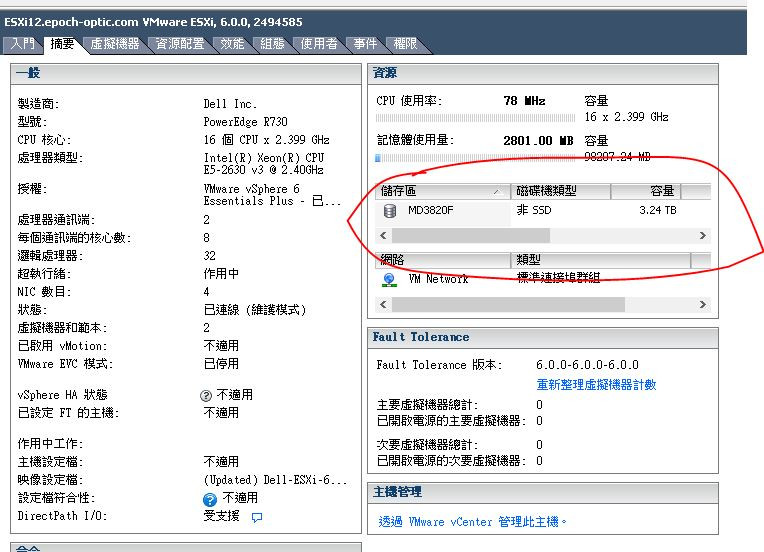Click the PowerEdge R730 model value
Screen dimensions: 764x552
[x=246, y=122]
